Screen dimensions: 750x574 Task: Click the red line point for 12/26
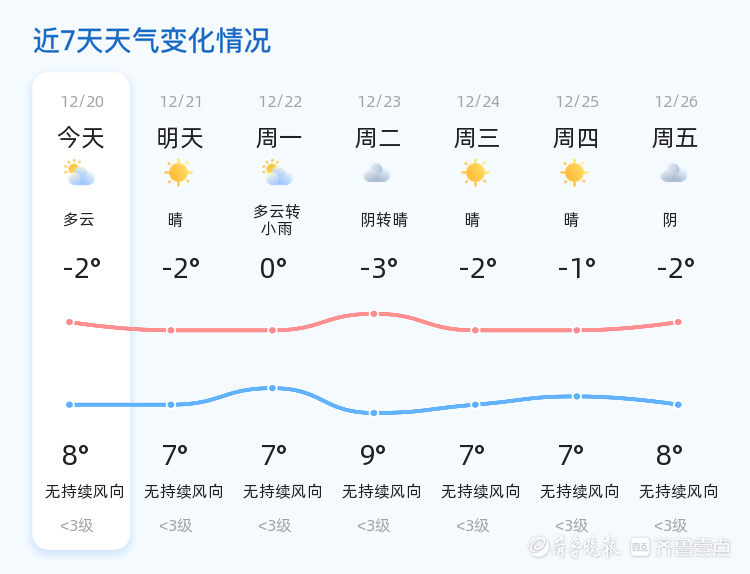tap(678, 322)
